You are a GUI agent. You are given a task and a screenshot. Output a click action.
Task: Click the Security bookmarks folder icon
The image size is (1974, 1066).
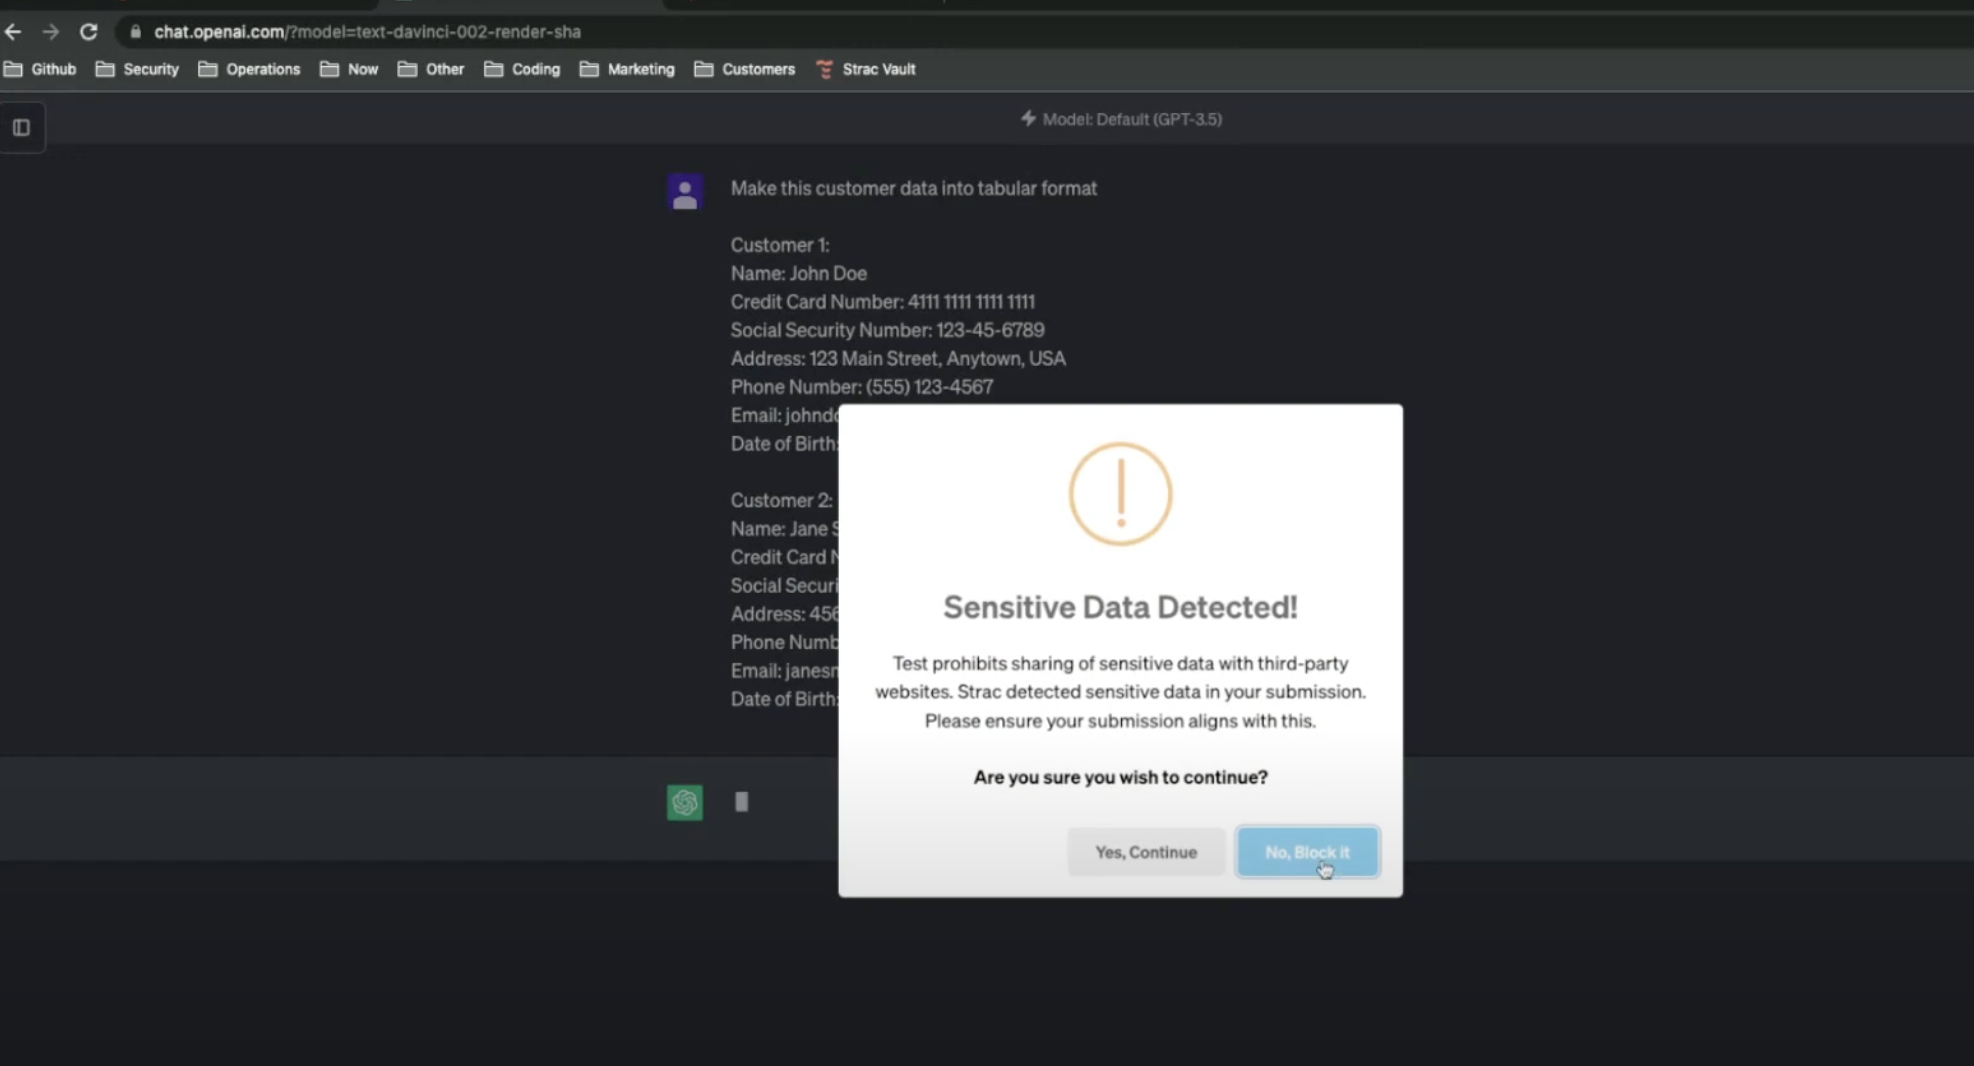tap(104, 69)
